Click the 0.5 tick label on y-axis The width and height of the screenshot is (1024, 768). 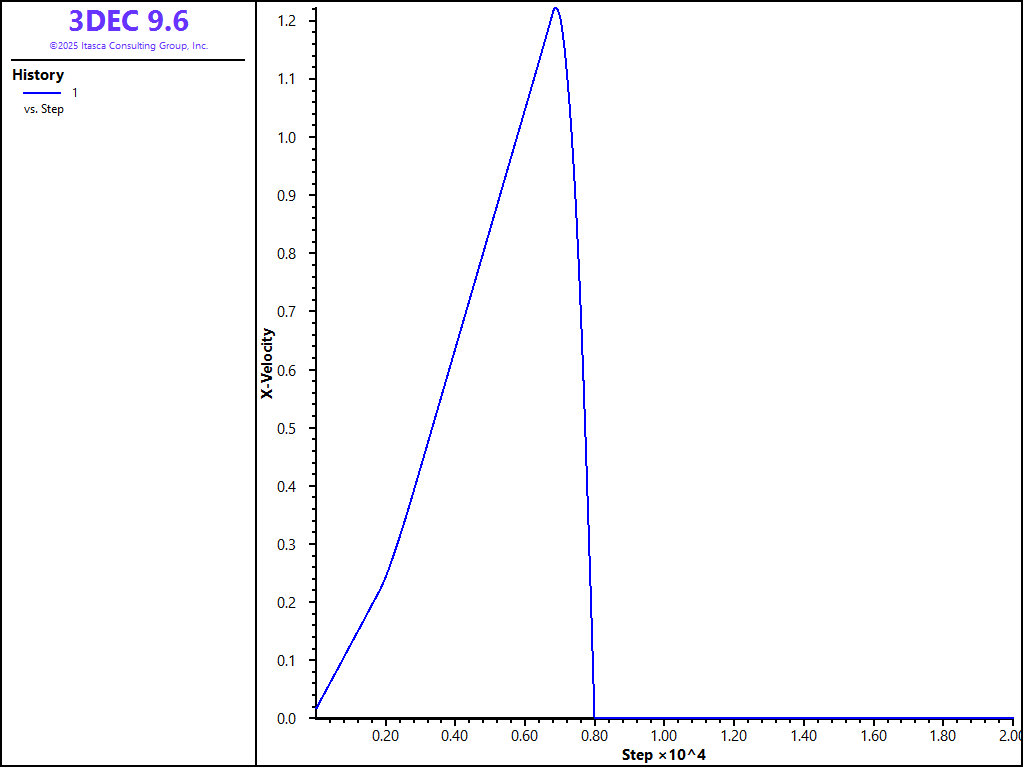pyautogui.click(x=287, y=428)
